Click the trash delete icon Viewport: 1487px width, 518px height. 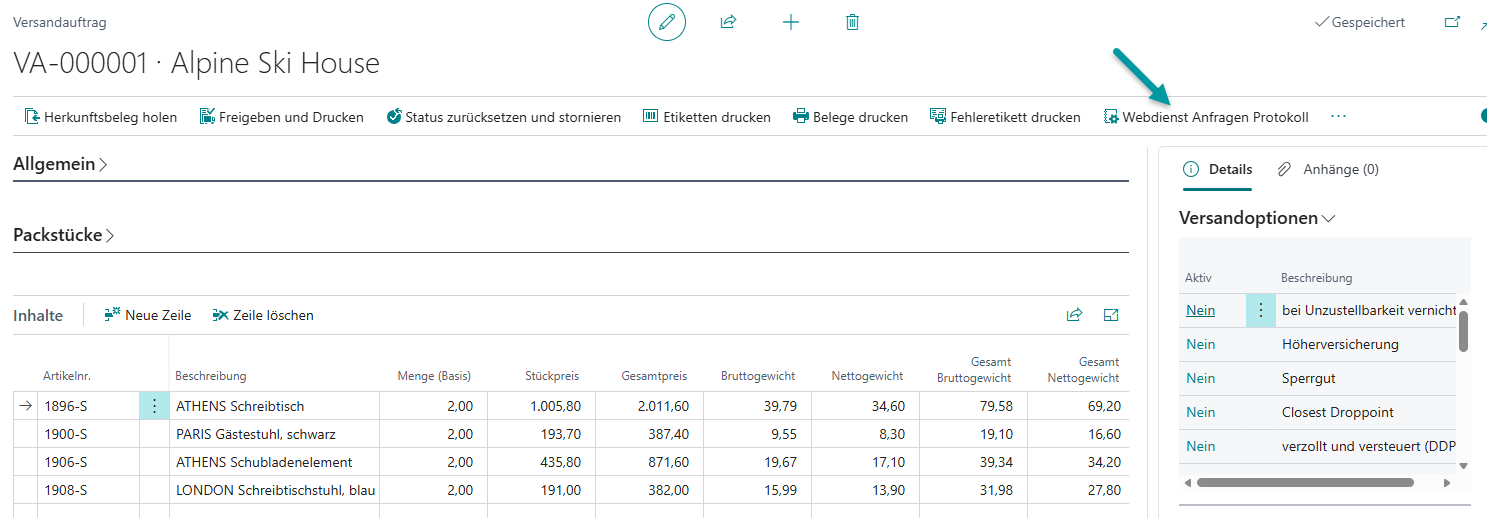pyautogui.click(x=852, y=22)
